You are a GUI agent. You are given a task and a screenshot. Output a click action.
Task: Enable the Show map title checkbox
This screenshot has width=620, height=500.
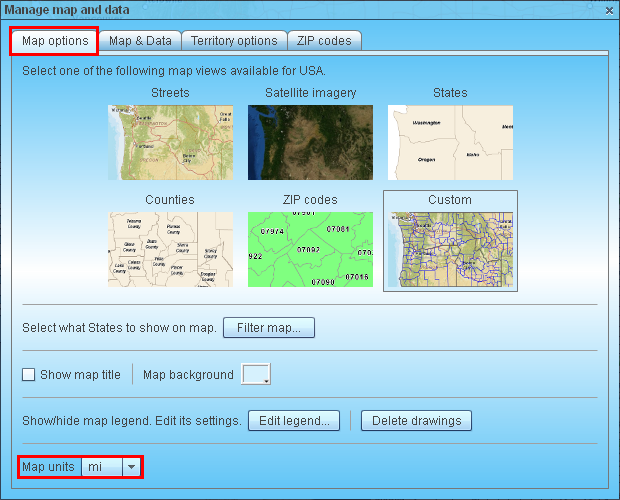28,374
